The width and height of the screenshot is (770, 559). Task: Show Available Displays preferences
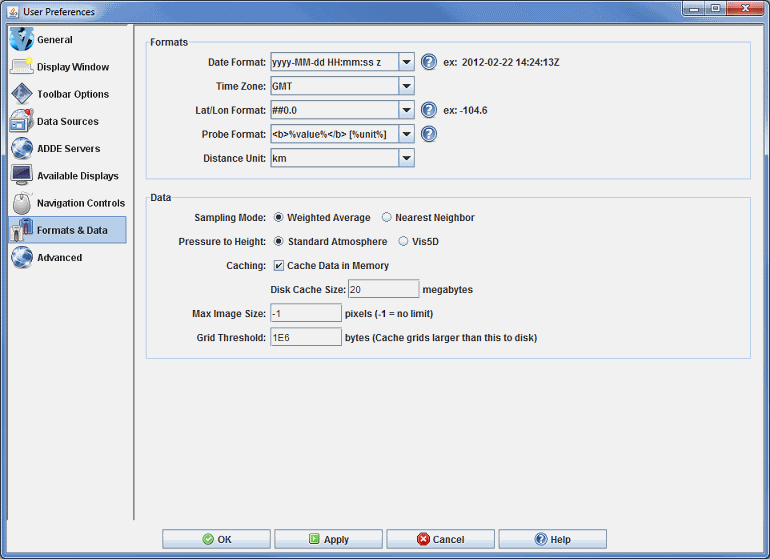tap(67, 175)
